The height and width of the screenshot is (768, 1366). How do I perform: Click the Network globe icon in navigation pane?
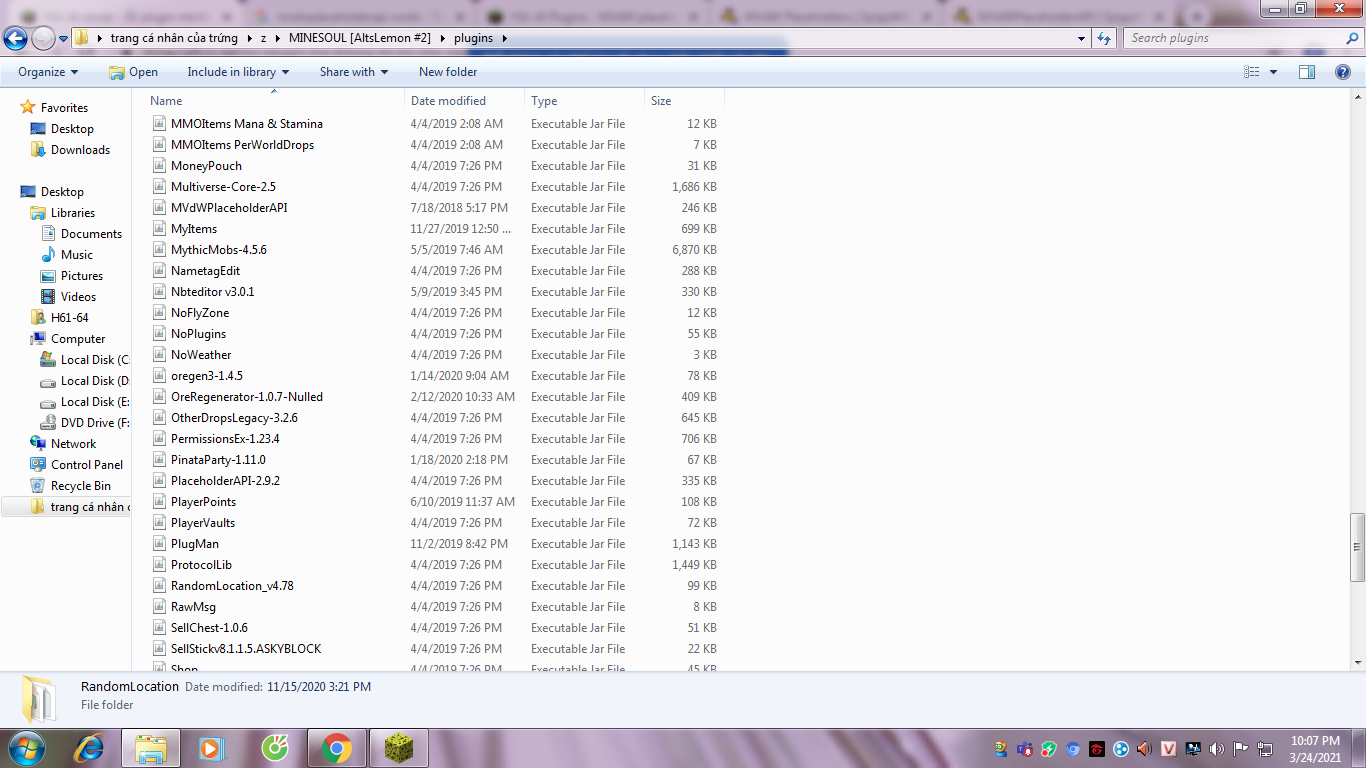pos(38,444)
